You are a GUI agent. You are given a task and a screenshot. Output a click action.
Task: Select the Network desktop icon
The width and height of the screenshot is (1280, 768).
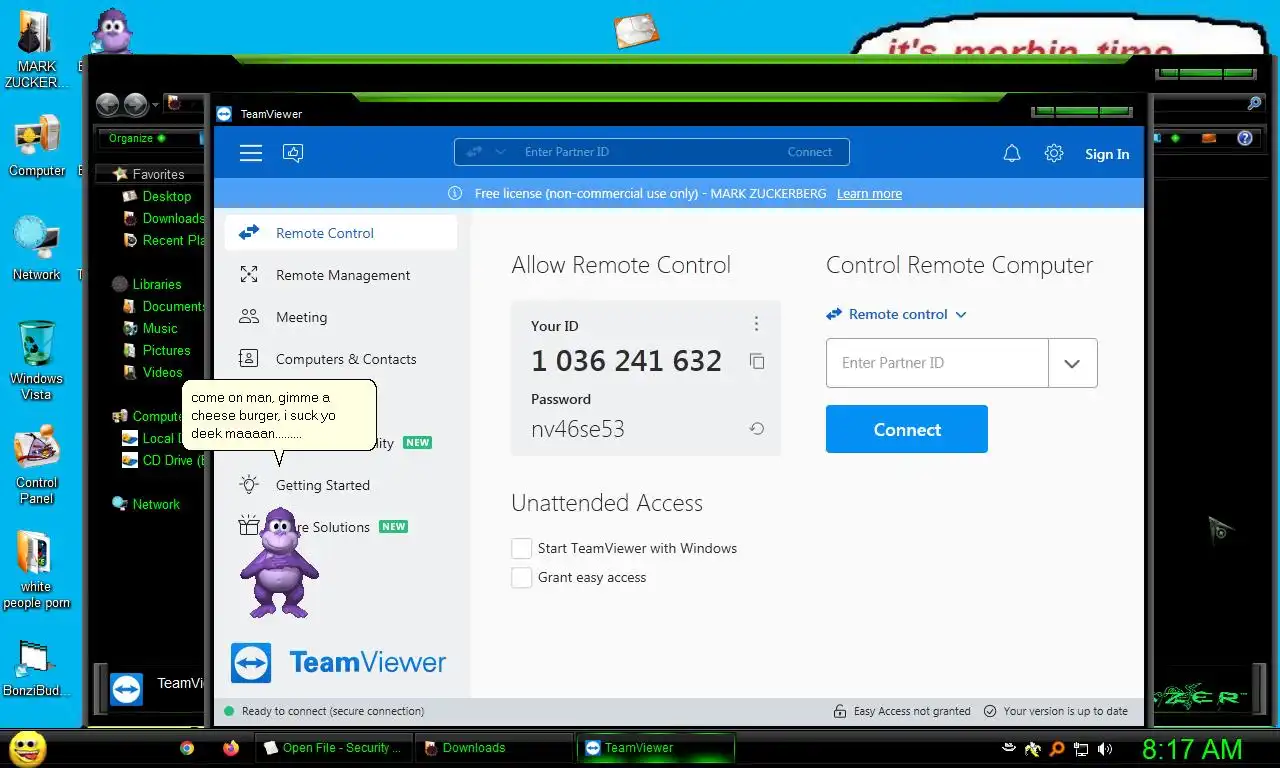click(36, 248)
